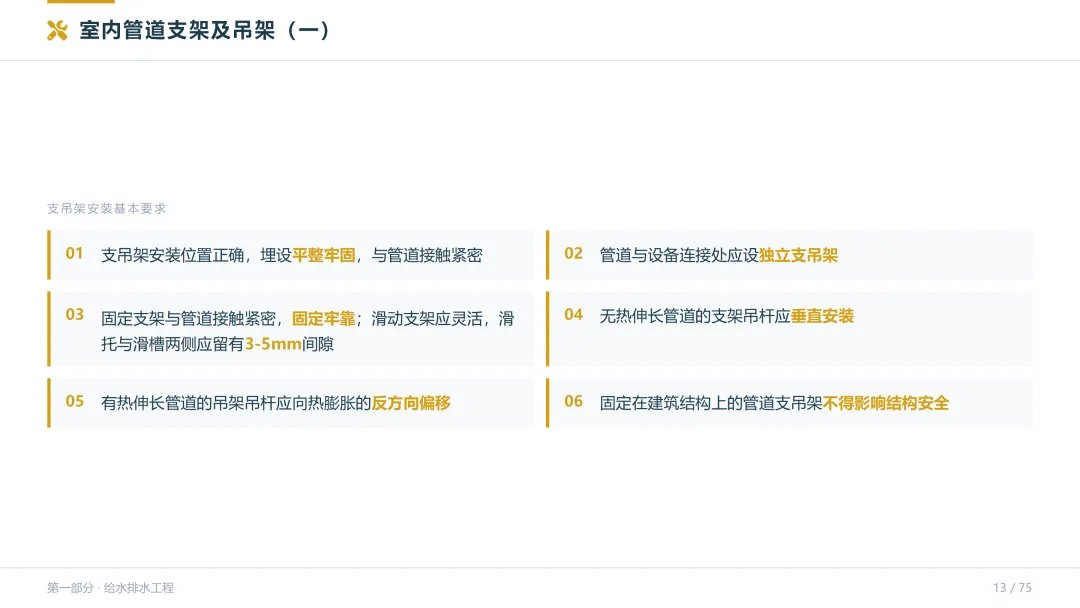Select requirement card 02 about 独立支吊架

(789, 255)
